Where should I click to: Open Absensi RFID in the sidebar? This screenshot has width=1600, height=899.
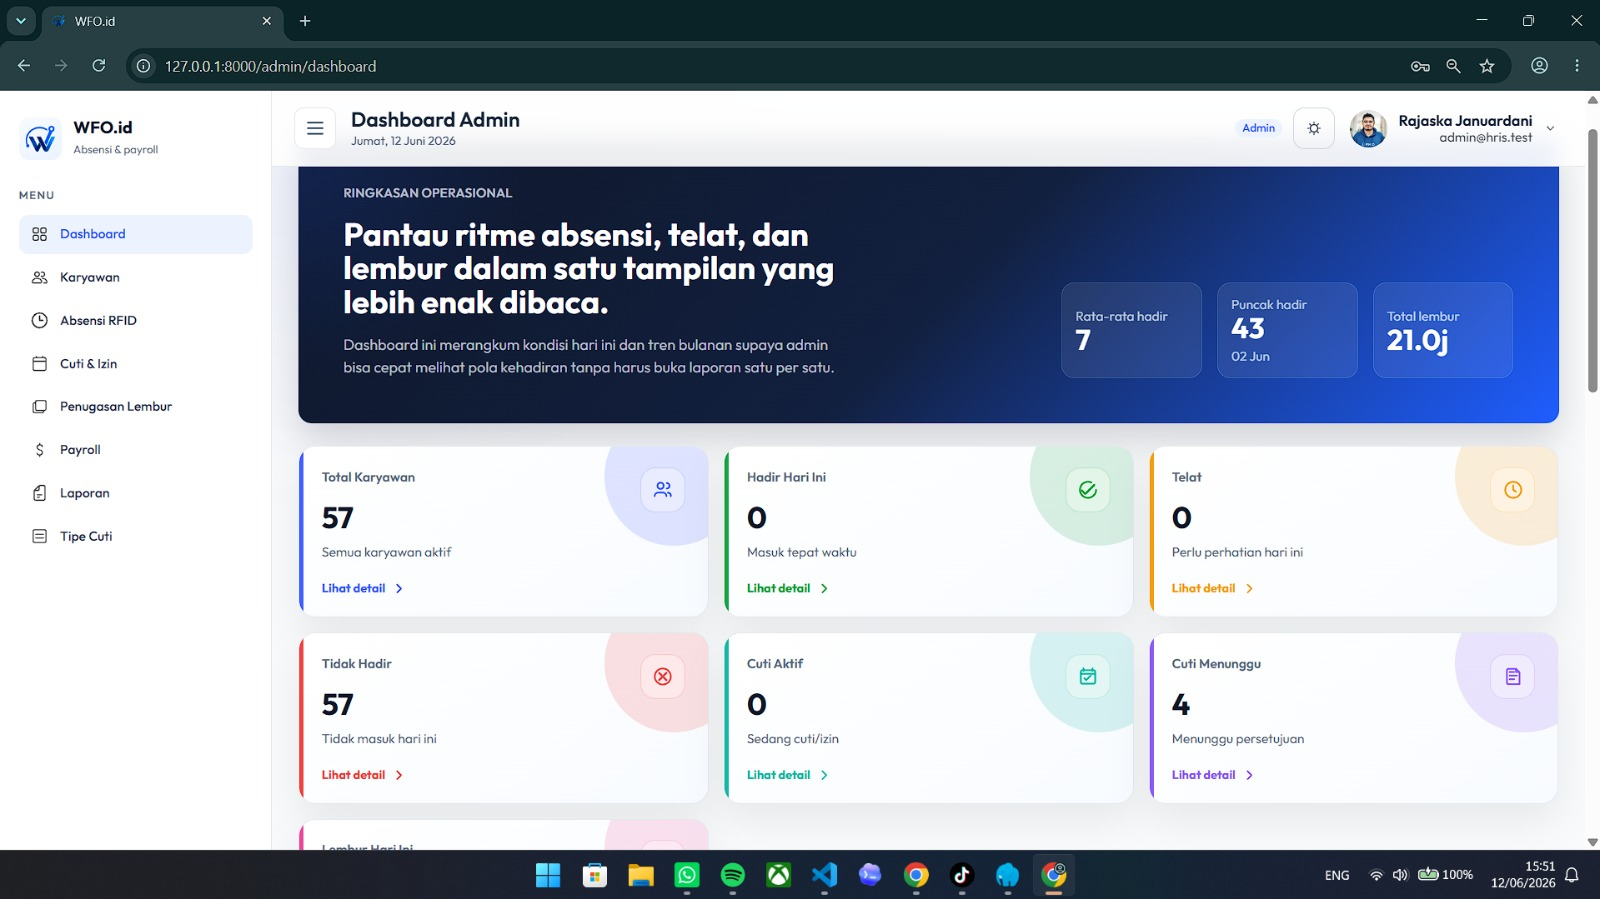tap(136, 320)
